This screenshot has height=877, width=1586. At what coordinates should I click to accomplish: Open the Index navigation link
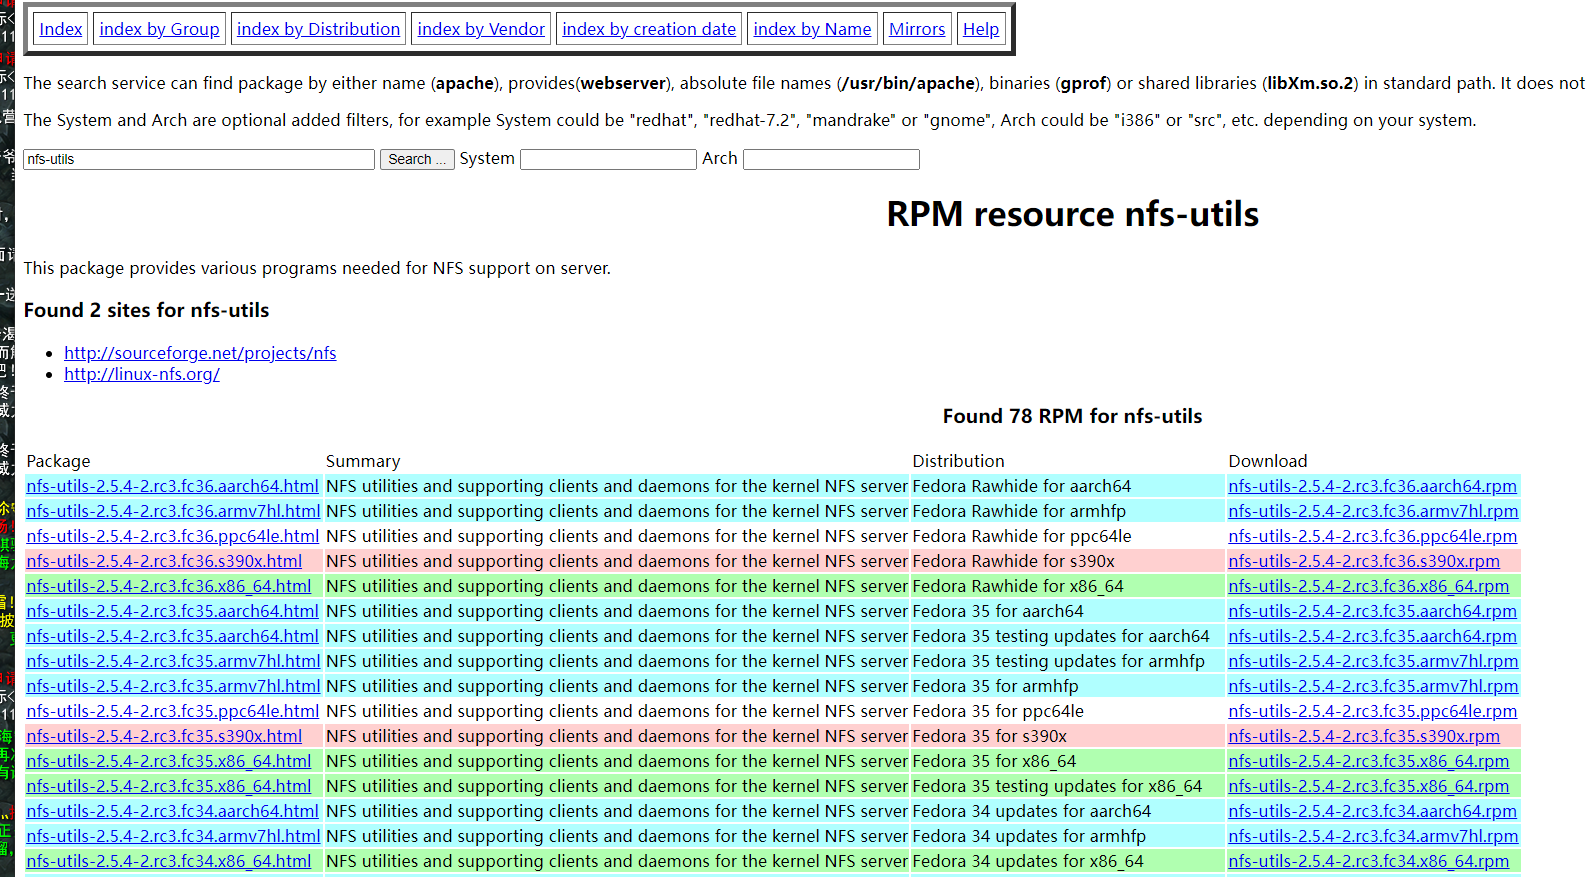point(61,29)
